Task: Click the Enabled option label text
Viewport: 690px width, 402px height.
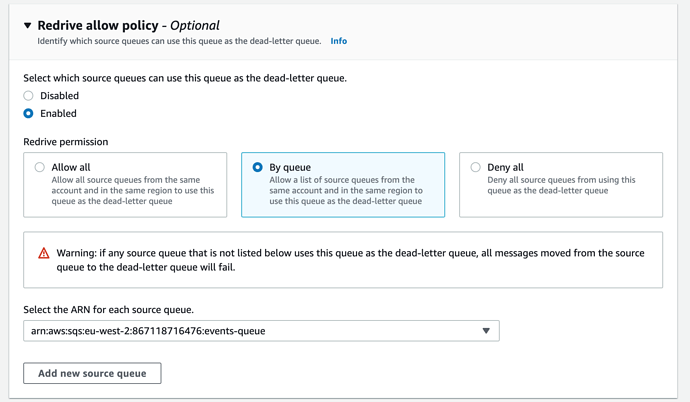Action: point(58,113)
